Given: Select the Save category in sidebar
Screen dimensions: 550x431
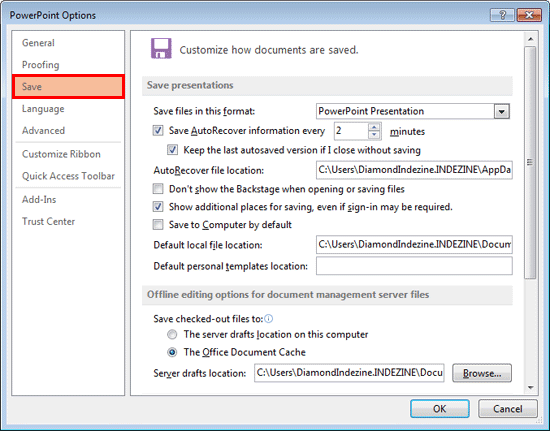Looking at the screenshot, I should [68, 87].
